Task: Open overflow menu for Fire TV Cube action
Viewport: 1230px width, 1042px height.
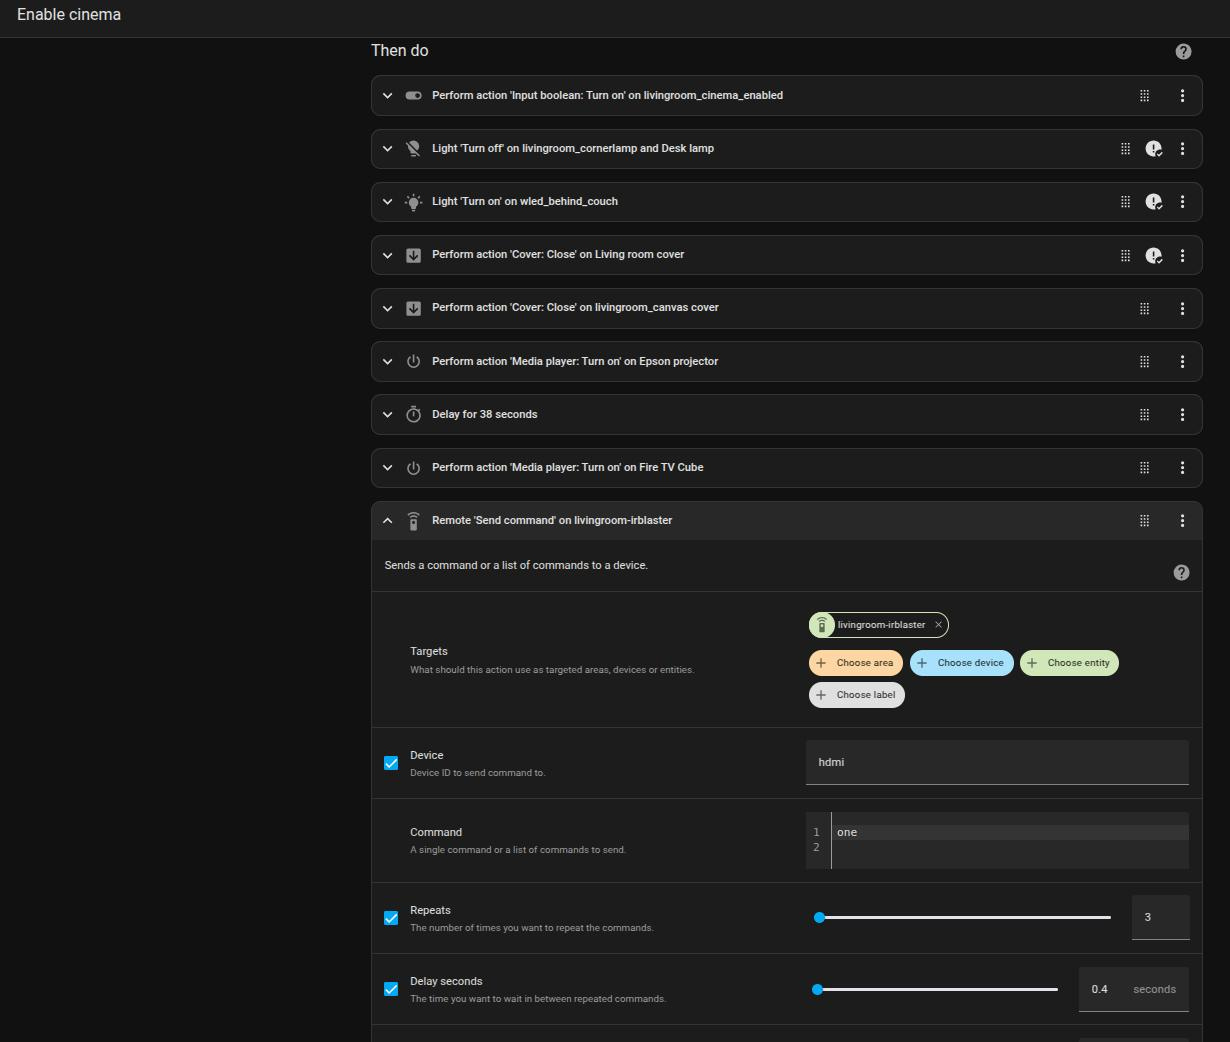Action: [1182, 468]
